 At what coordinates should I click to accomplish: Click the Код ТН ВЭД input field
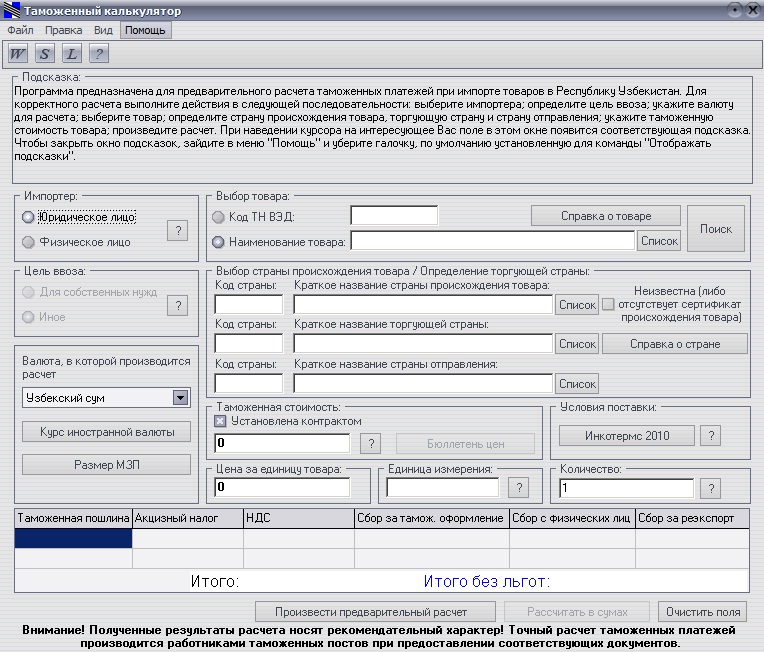pos(394,216)
